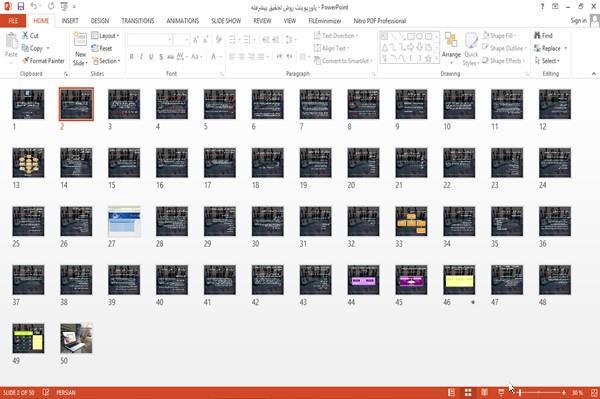Open the Arrange menu
Screen dimensions: 600x399
tap(451, 48)
